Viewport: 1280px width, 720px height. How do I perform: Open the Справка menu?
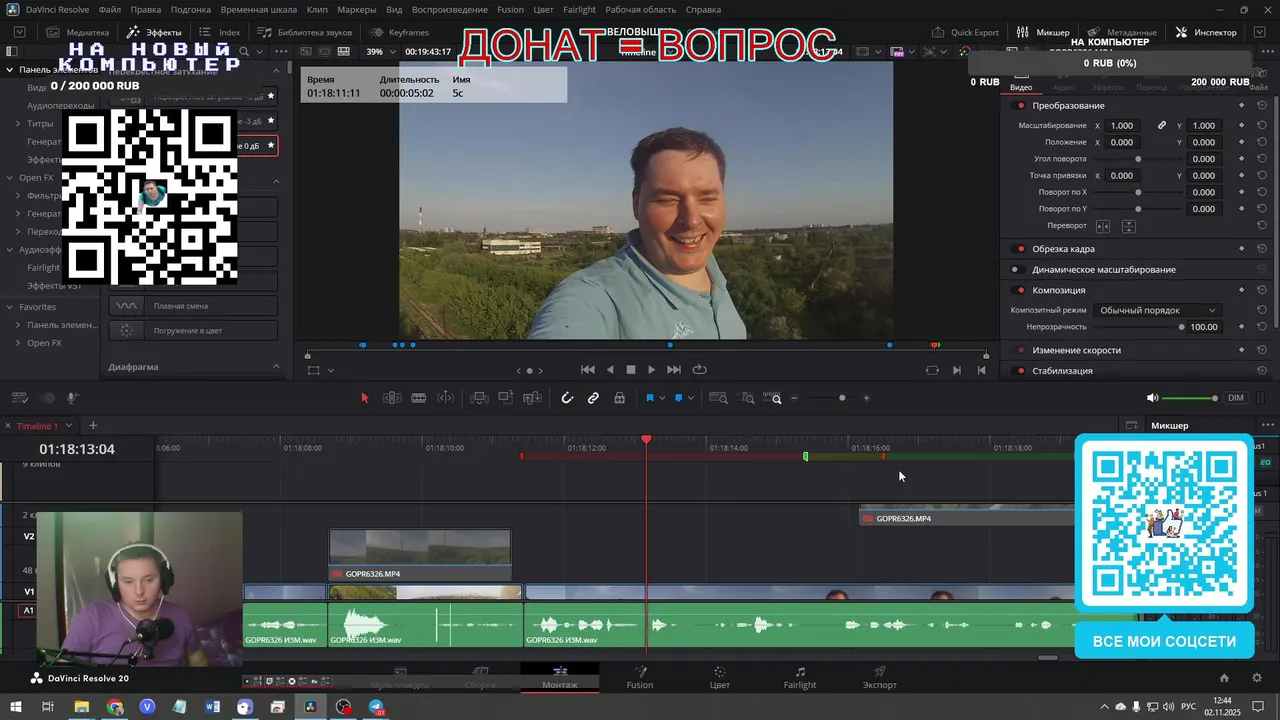[x=704, y=9]
